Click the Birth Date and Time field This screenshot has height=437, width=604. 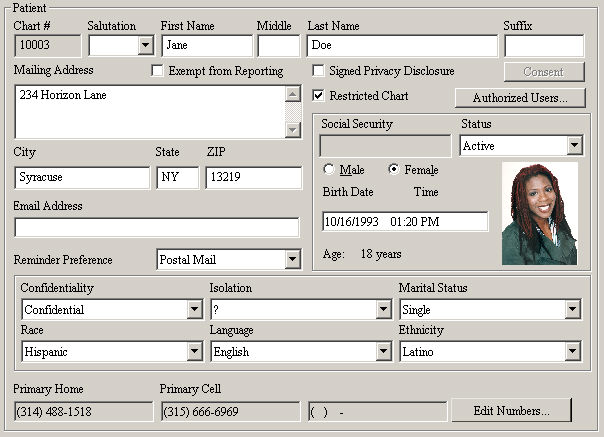tap(404, 221)
